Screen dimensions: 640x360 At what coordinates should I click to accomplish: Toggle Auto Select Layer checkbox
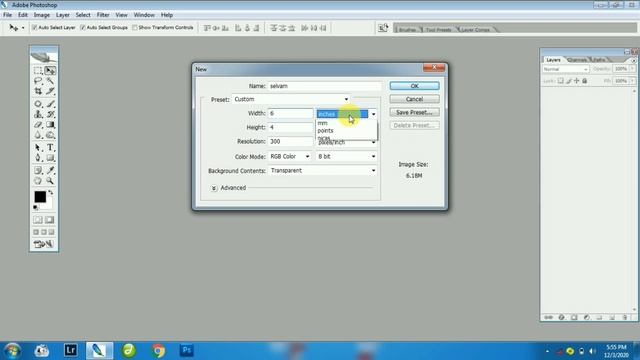click(x=35, y=27)
